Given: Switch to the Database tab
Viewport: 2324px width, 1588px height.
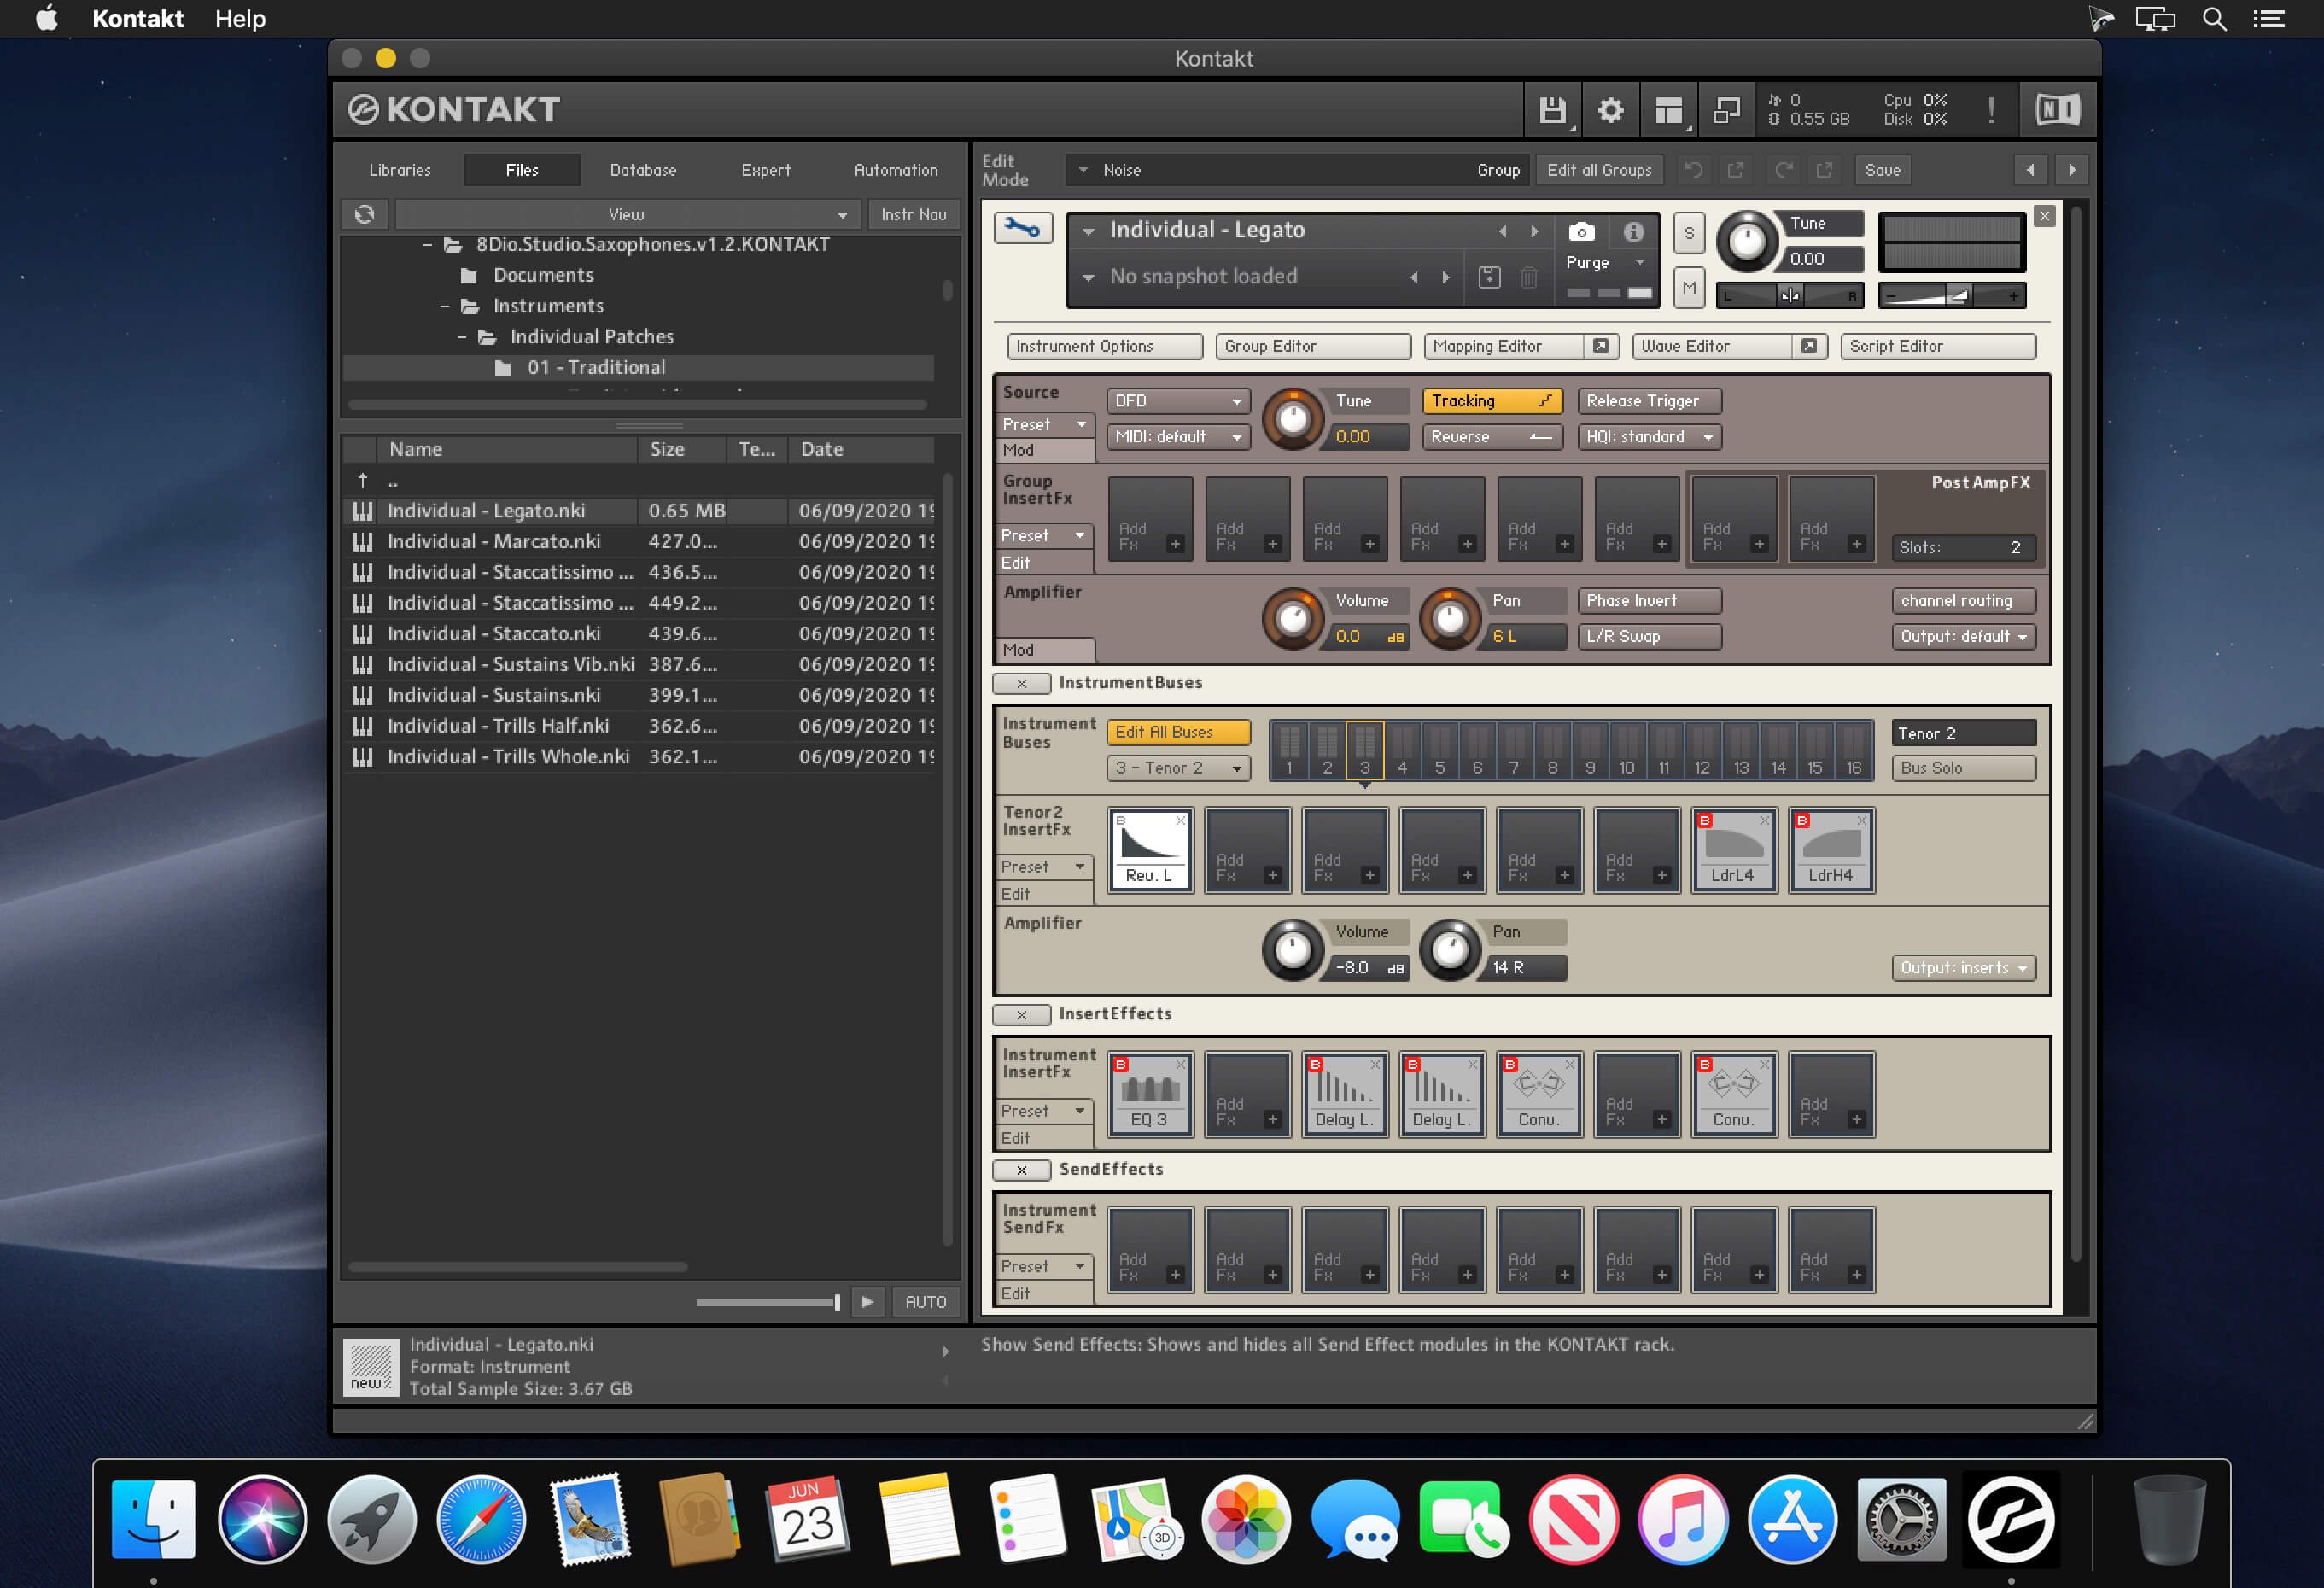Looking at the screenshot, I should pyautogui.click(x=643, y=170).
